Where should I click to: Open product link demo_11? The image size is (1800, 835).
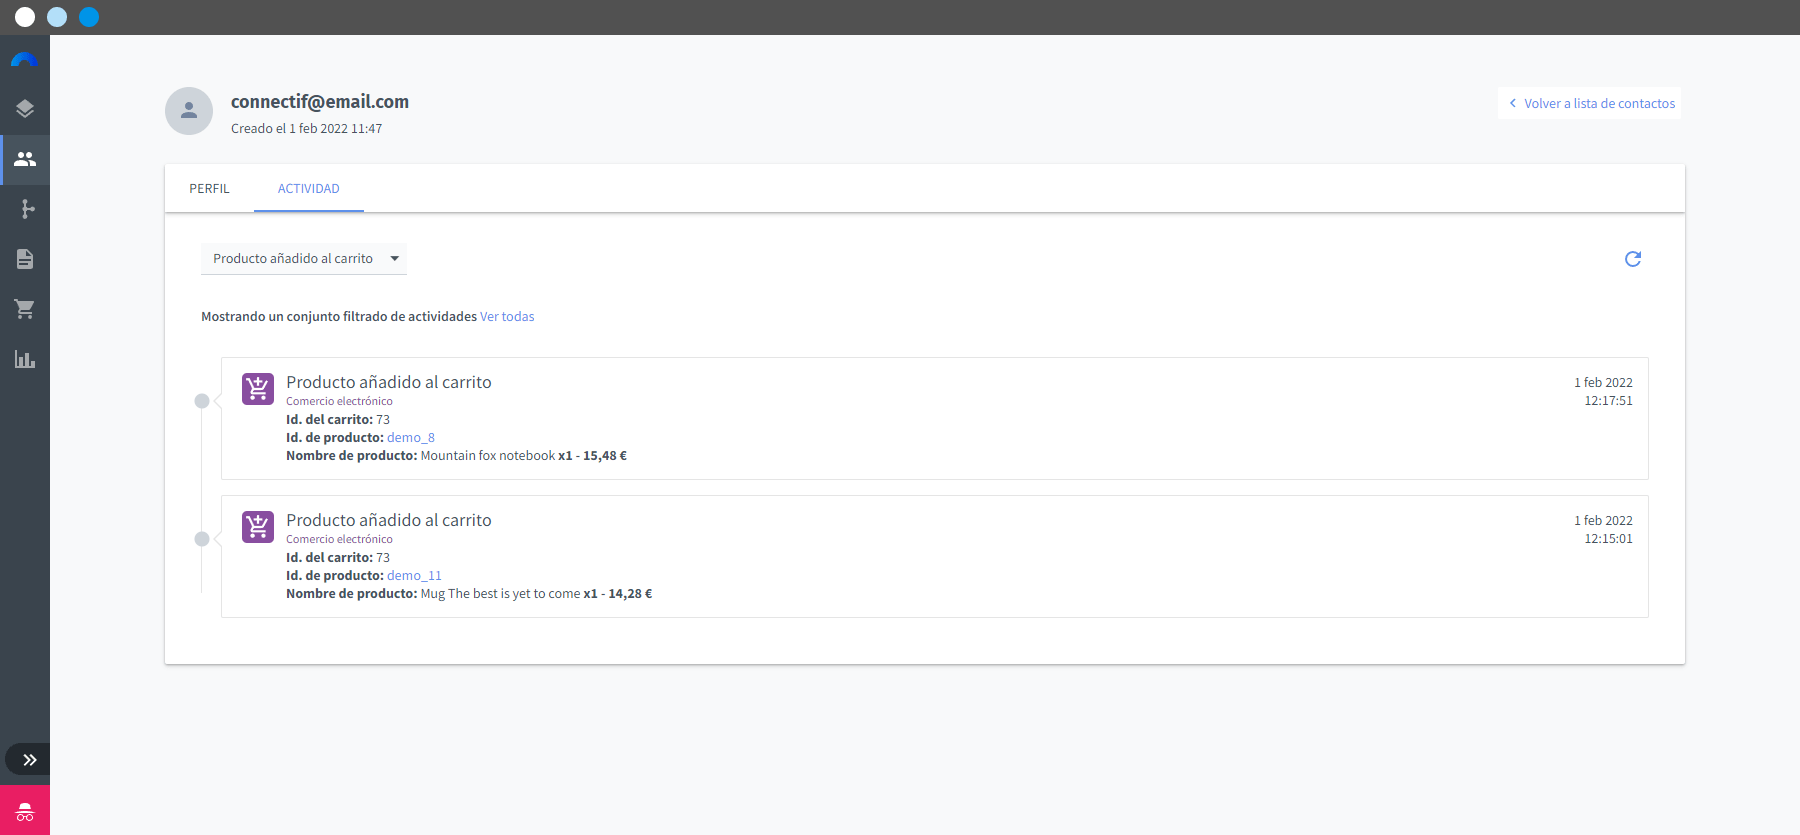click(414, 575)
